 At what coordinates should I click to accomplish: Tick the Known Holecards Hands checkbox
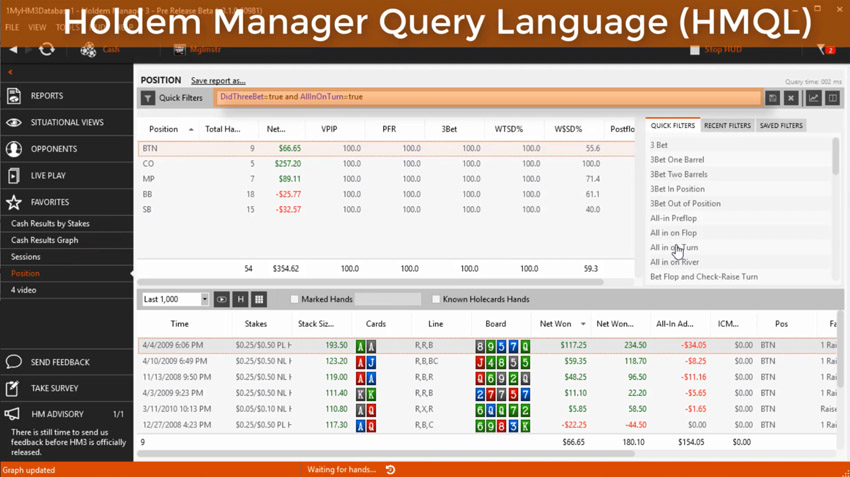click(x=436, y=299)
